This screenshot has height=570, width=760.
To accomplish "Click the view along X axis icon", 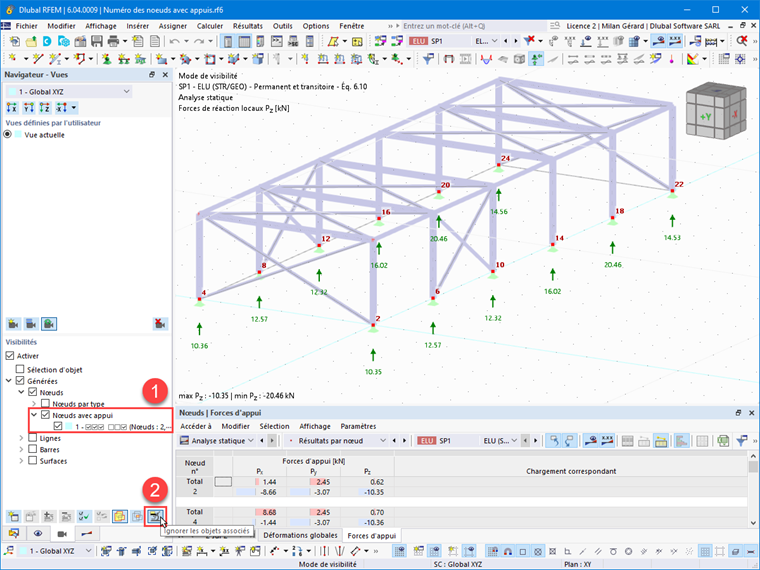I will click(12, 108).
